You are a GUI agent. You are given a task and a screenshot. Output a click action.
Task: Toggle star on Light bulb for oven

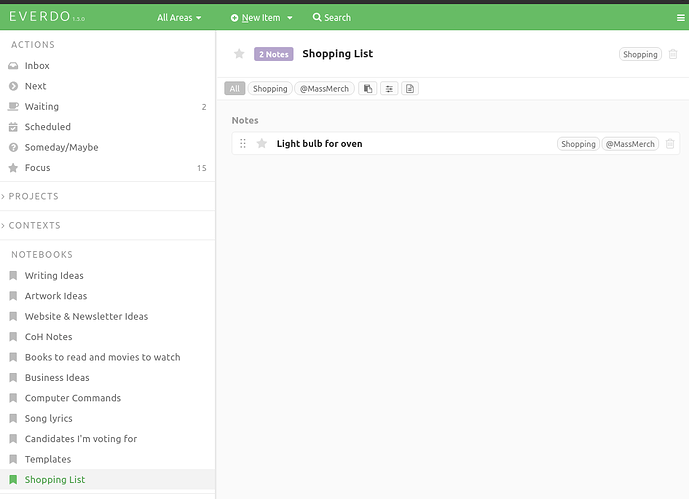coord(261,144)
